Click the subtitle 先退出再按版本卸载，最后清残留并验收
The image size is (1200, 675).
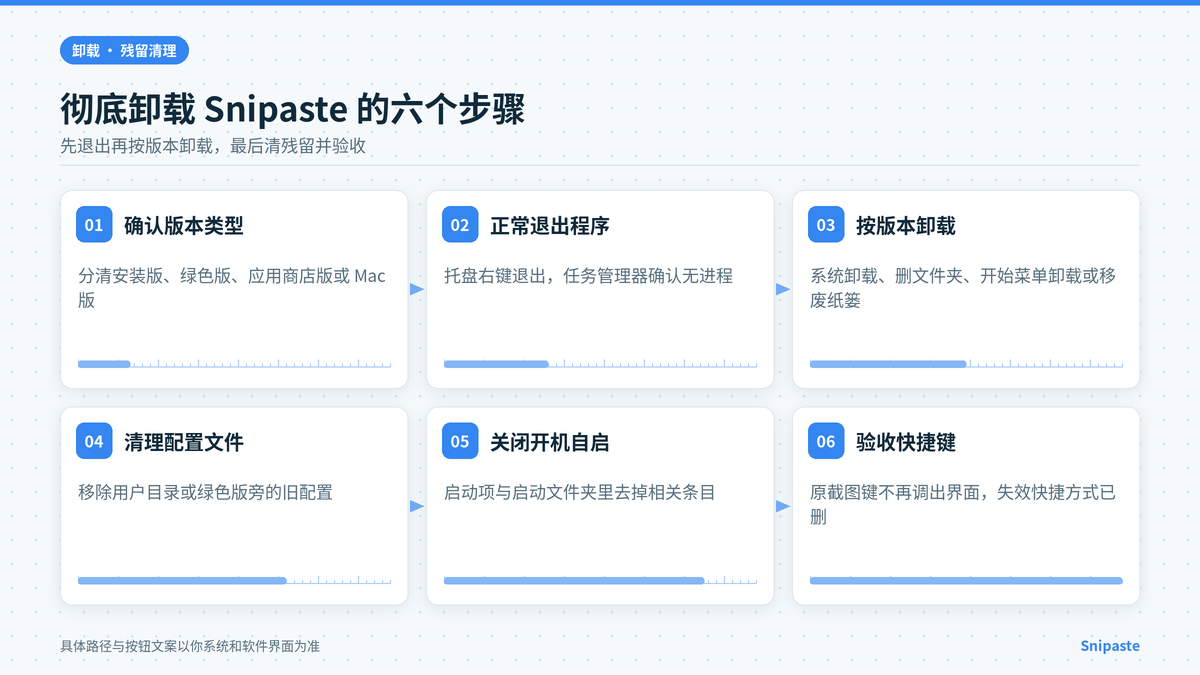tap(213, 146)
